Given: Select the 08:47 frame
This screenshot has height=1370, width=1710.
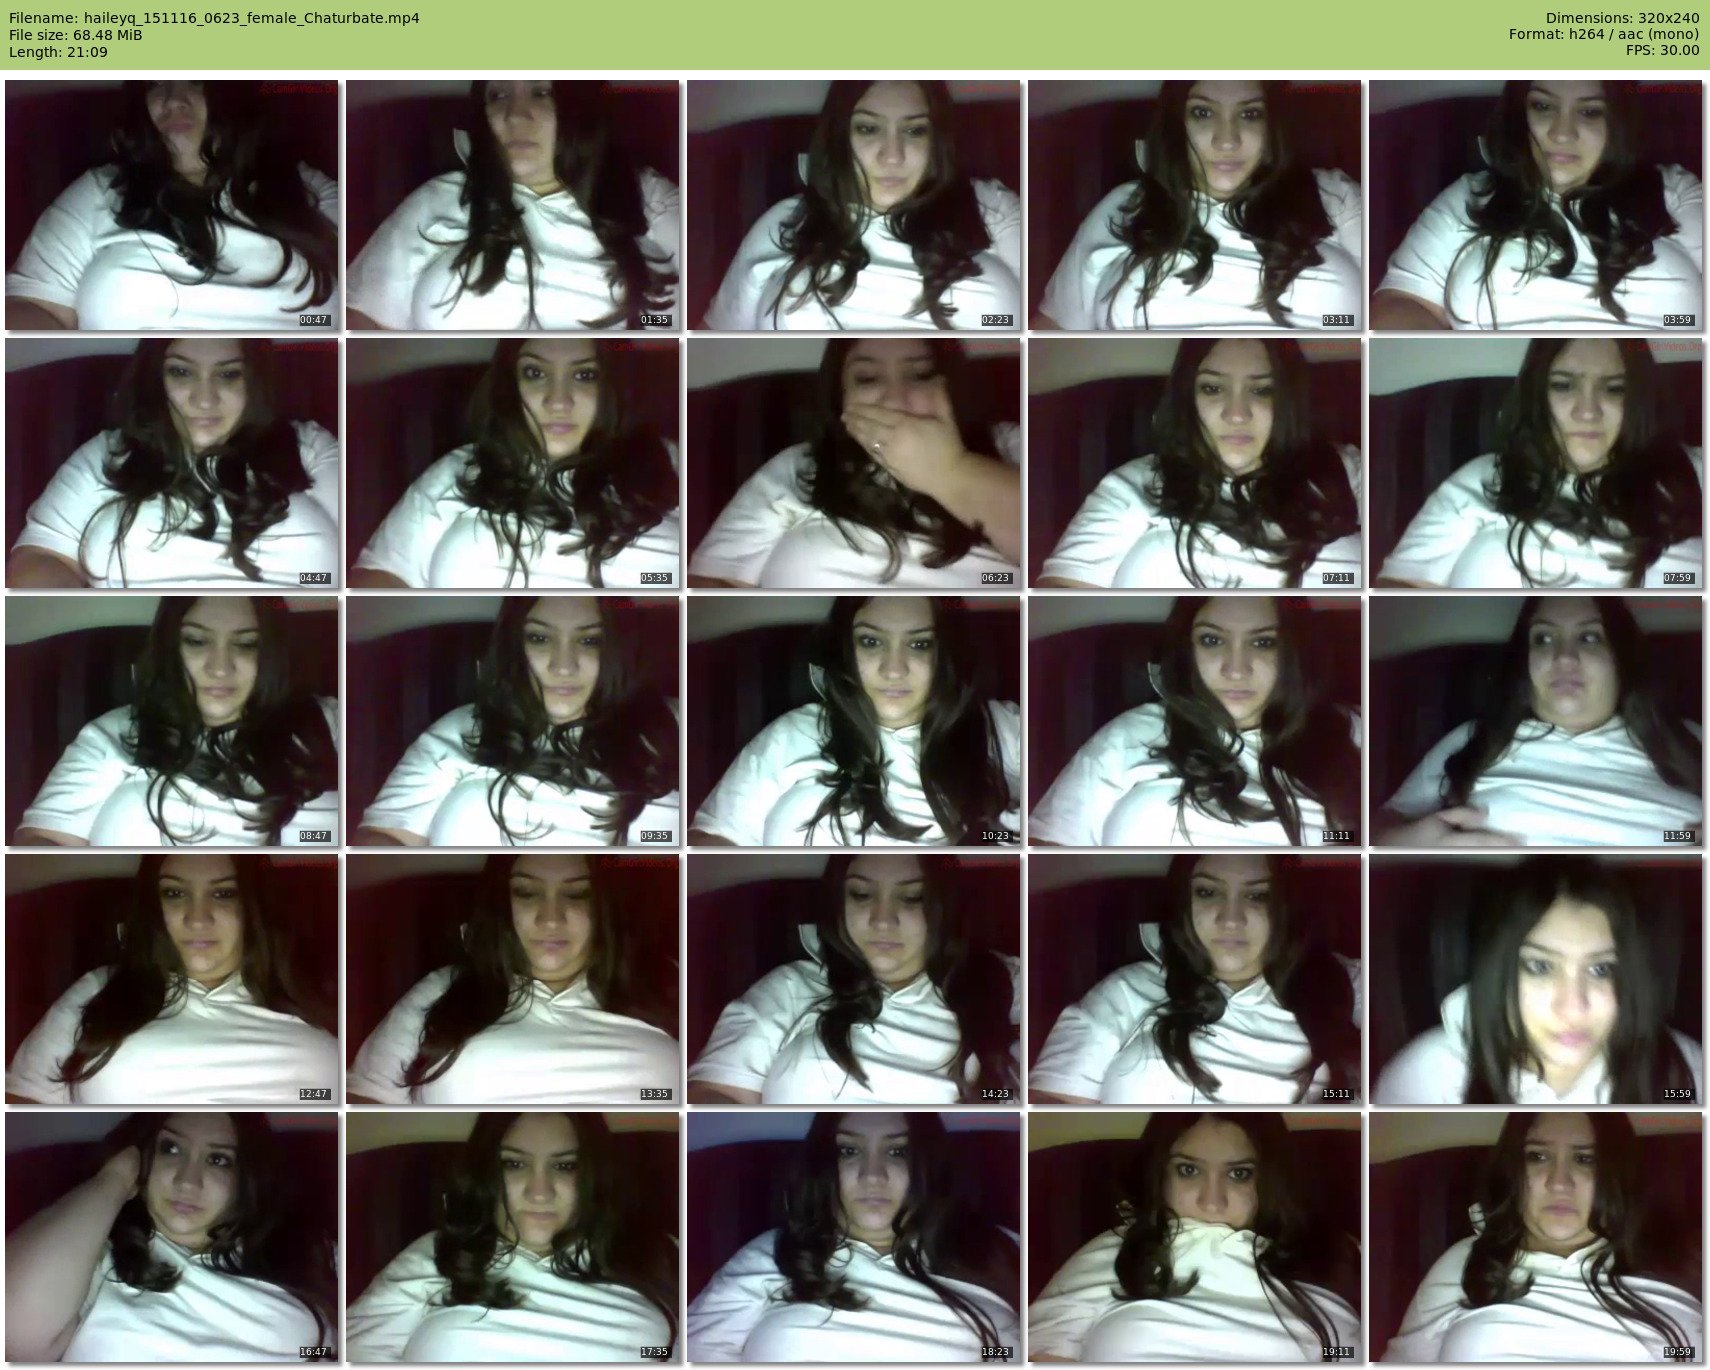Looking at the screenshot, I should 172,721.
